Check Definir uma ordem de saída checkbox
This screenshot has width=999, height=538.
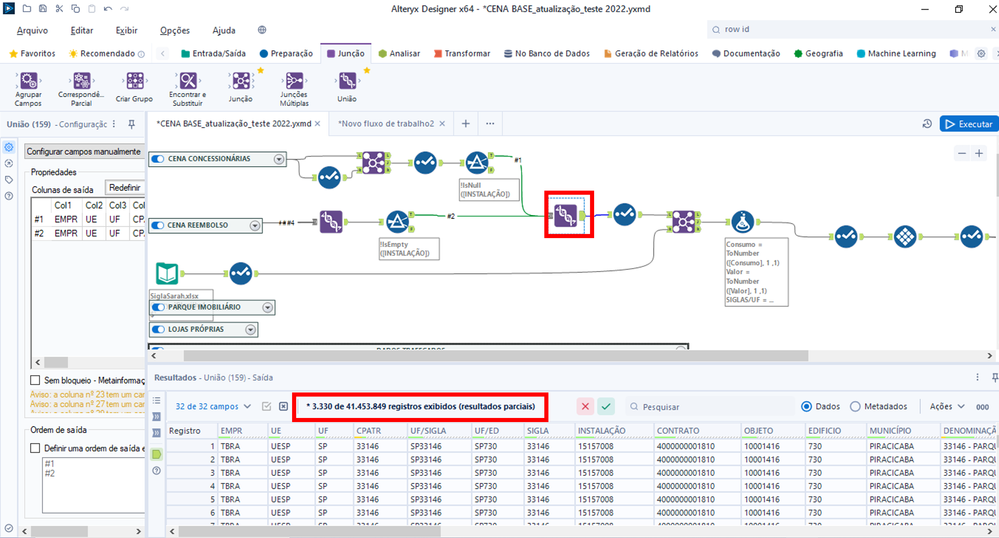coord(35,448)
